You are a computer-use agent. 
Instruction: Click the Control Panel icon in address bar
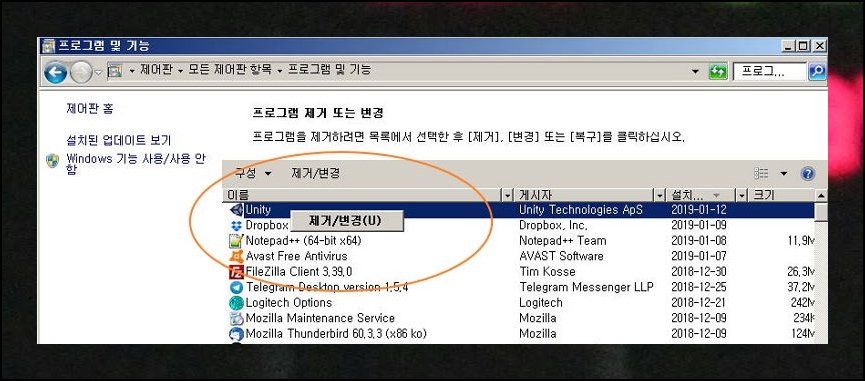(114, 71)
